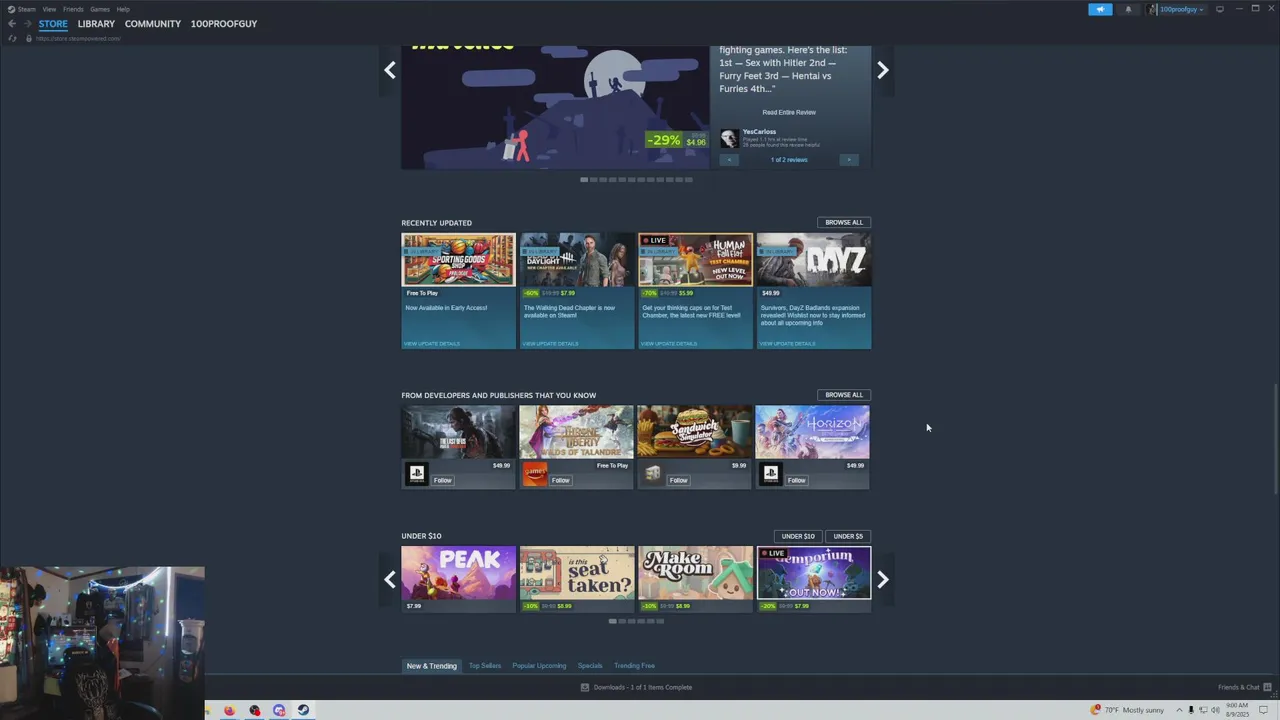The width and height of the screenshot is (1280, 720).
Task: Select the New & Trending tab
Action: click(431, 666)
